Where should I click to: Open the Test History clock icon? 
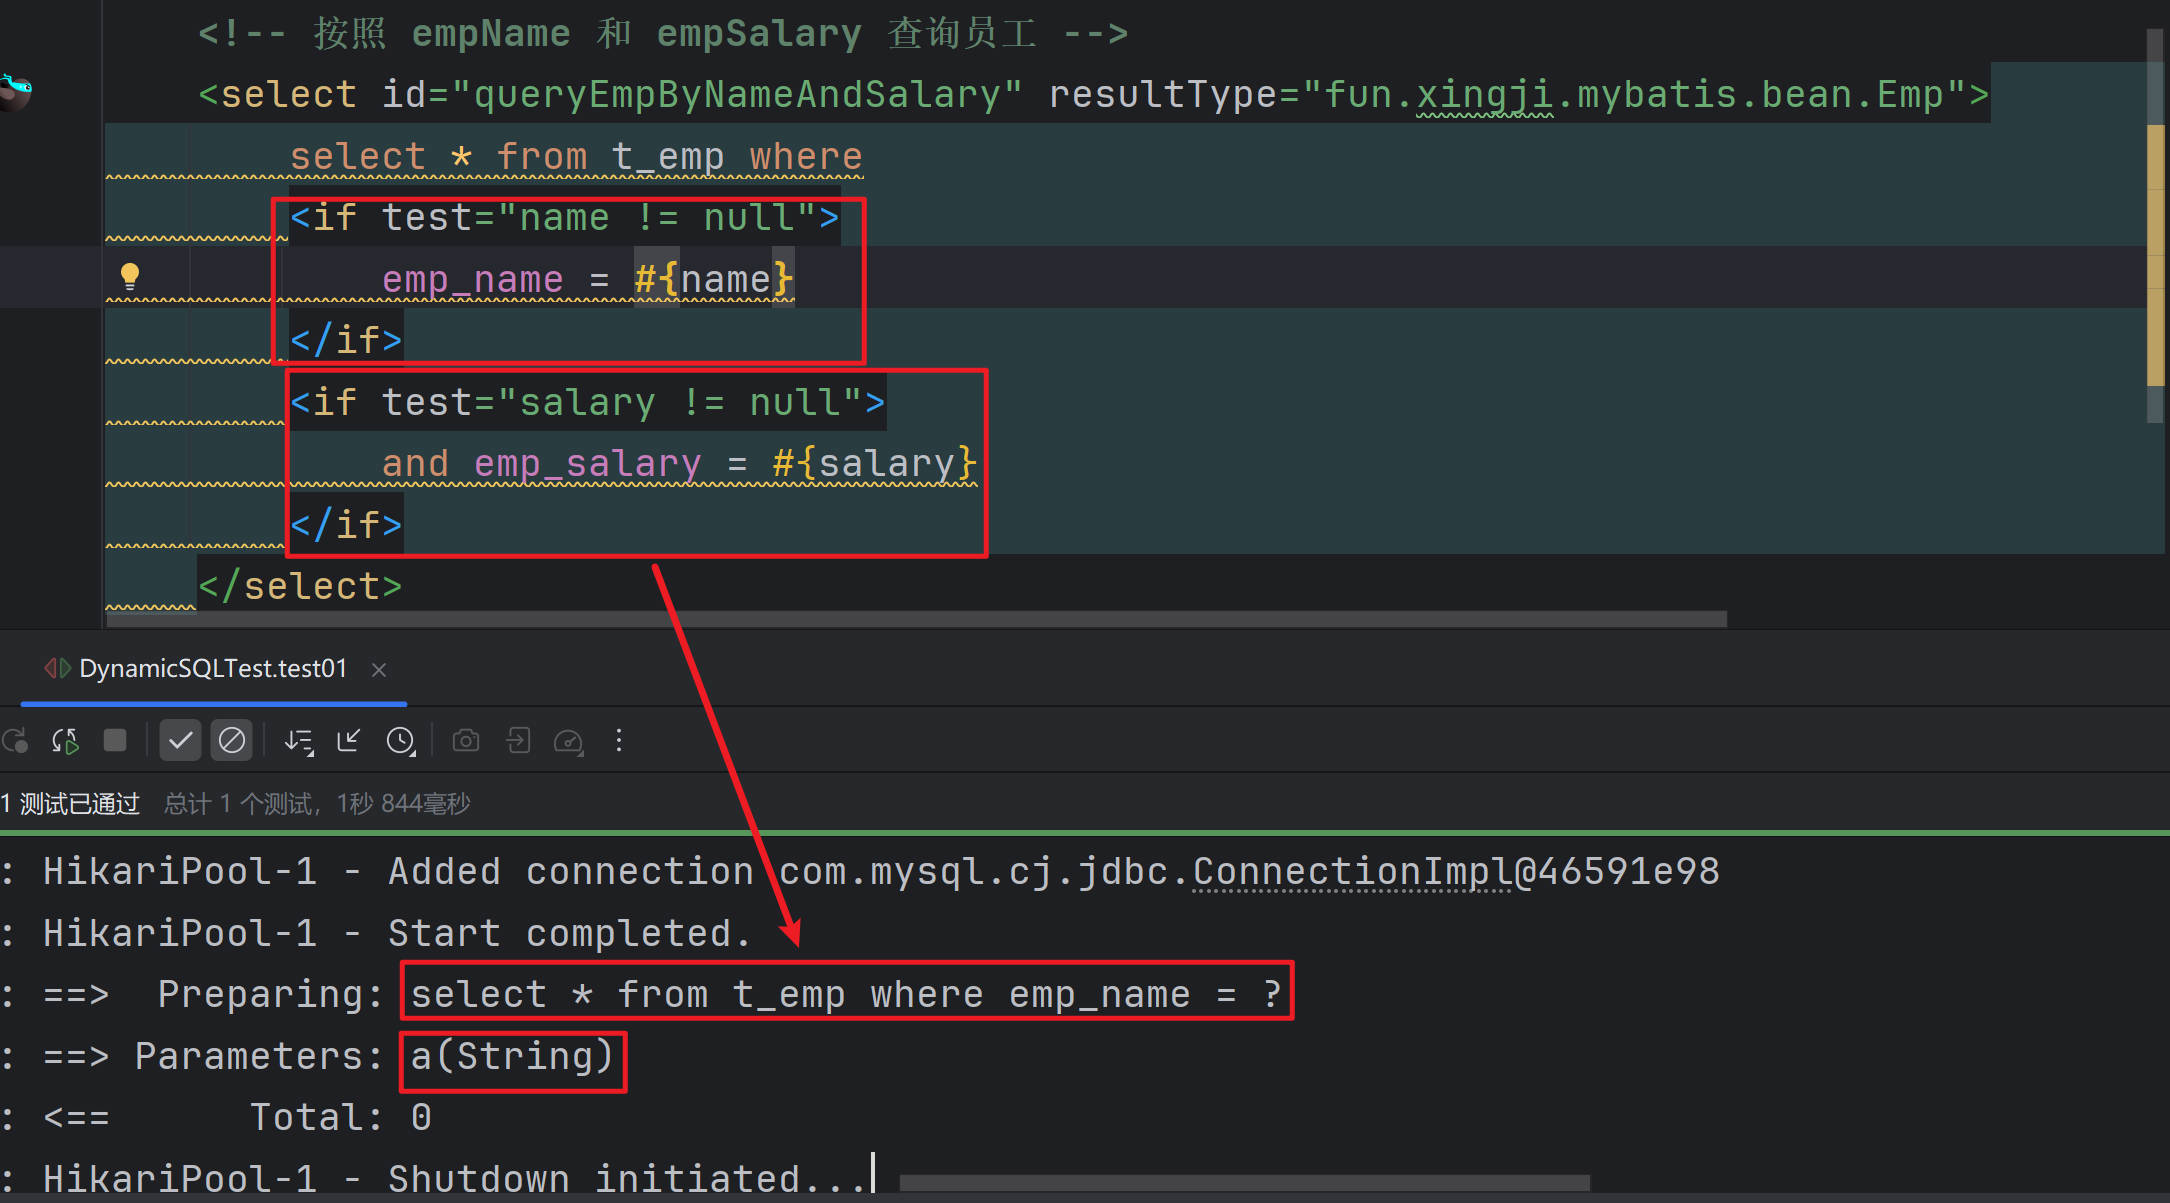(x=400, y=740)
